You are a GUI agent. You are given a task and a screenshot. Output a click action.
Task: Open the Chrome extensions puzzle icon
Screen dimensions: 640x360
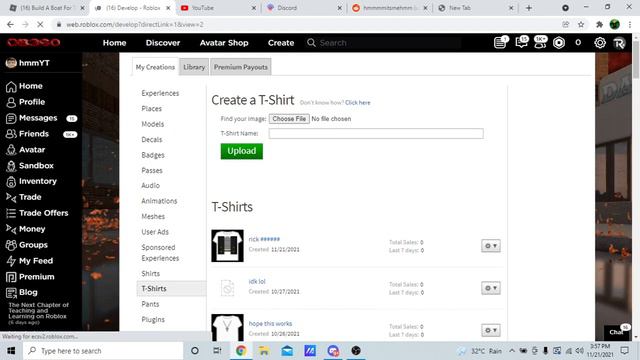pyautogui.click(x=599, y=24)
